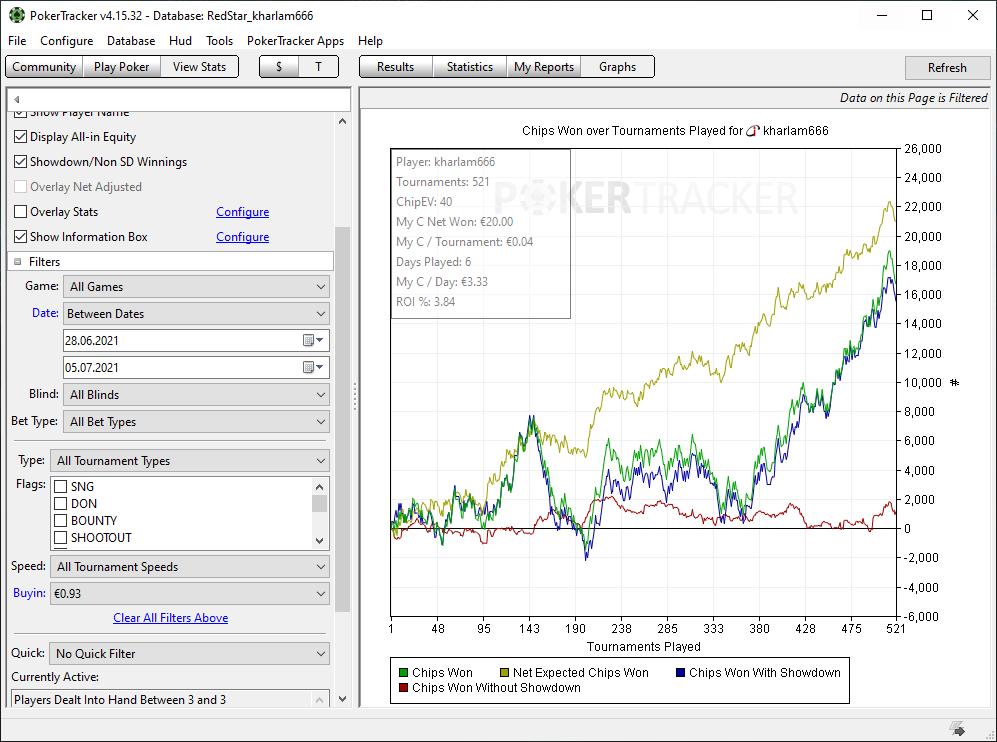This screenshot has height=742, width=997.
Task: Select the T tournament mode button
Action: click(x=319, y=67)
